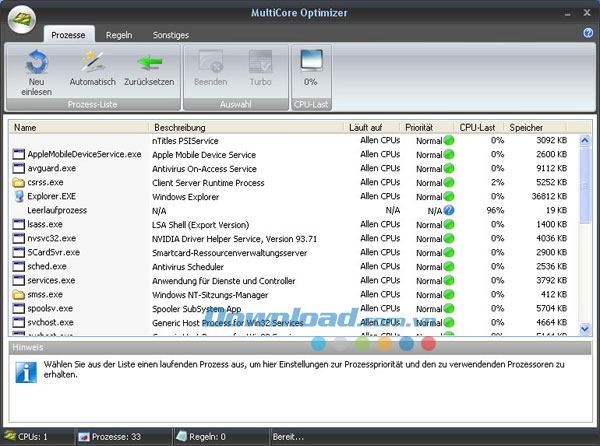
Task: Click the Läuft auf column header
Action: [x=370, y=128]
